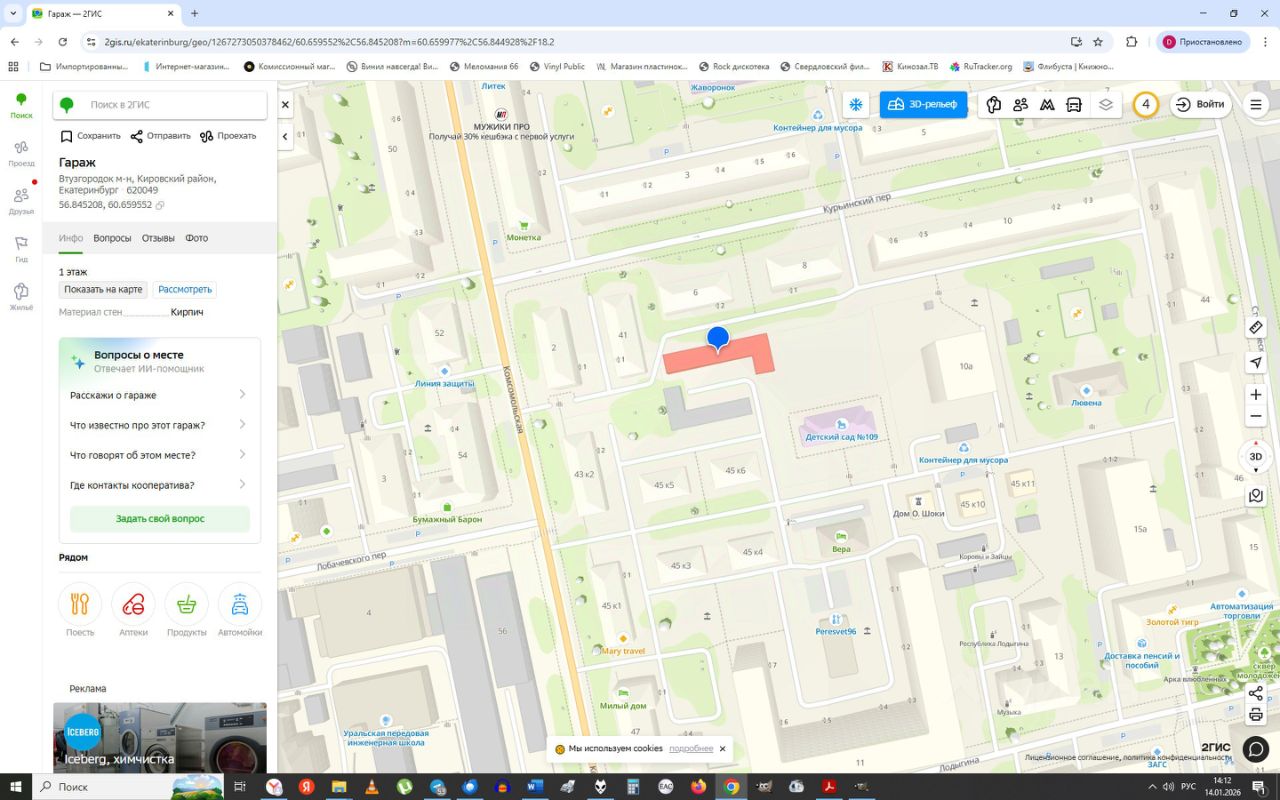
Task: Toggle the 3D compass view control
Action: click(1256, 456)
